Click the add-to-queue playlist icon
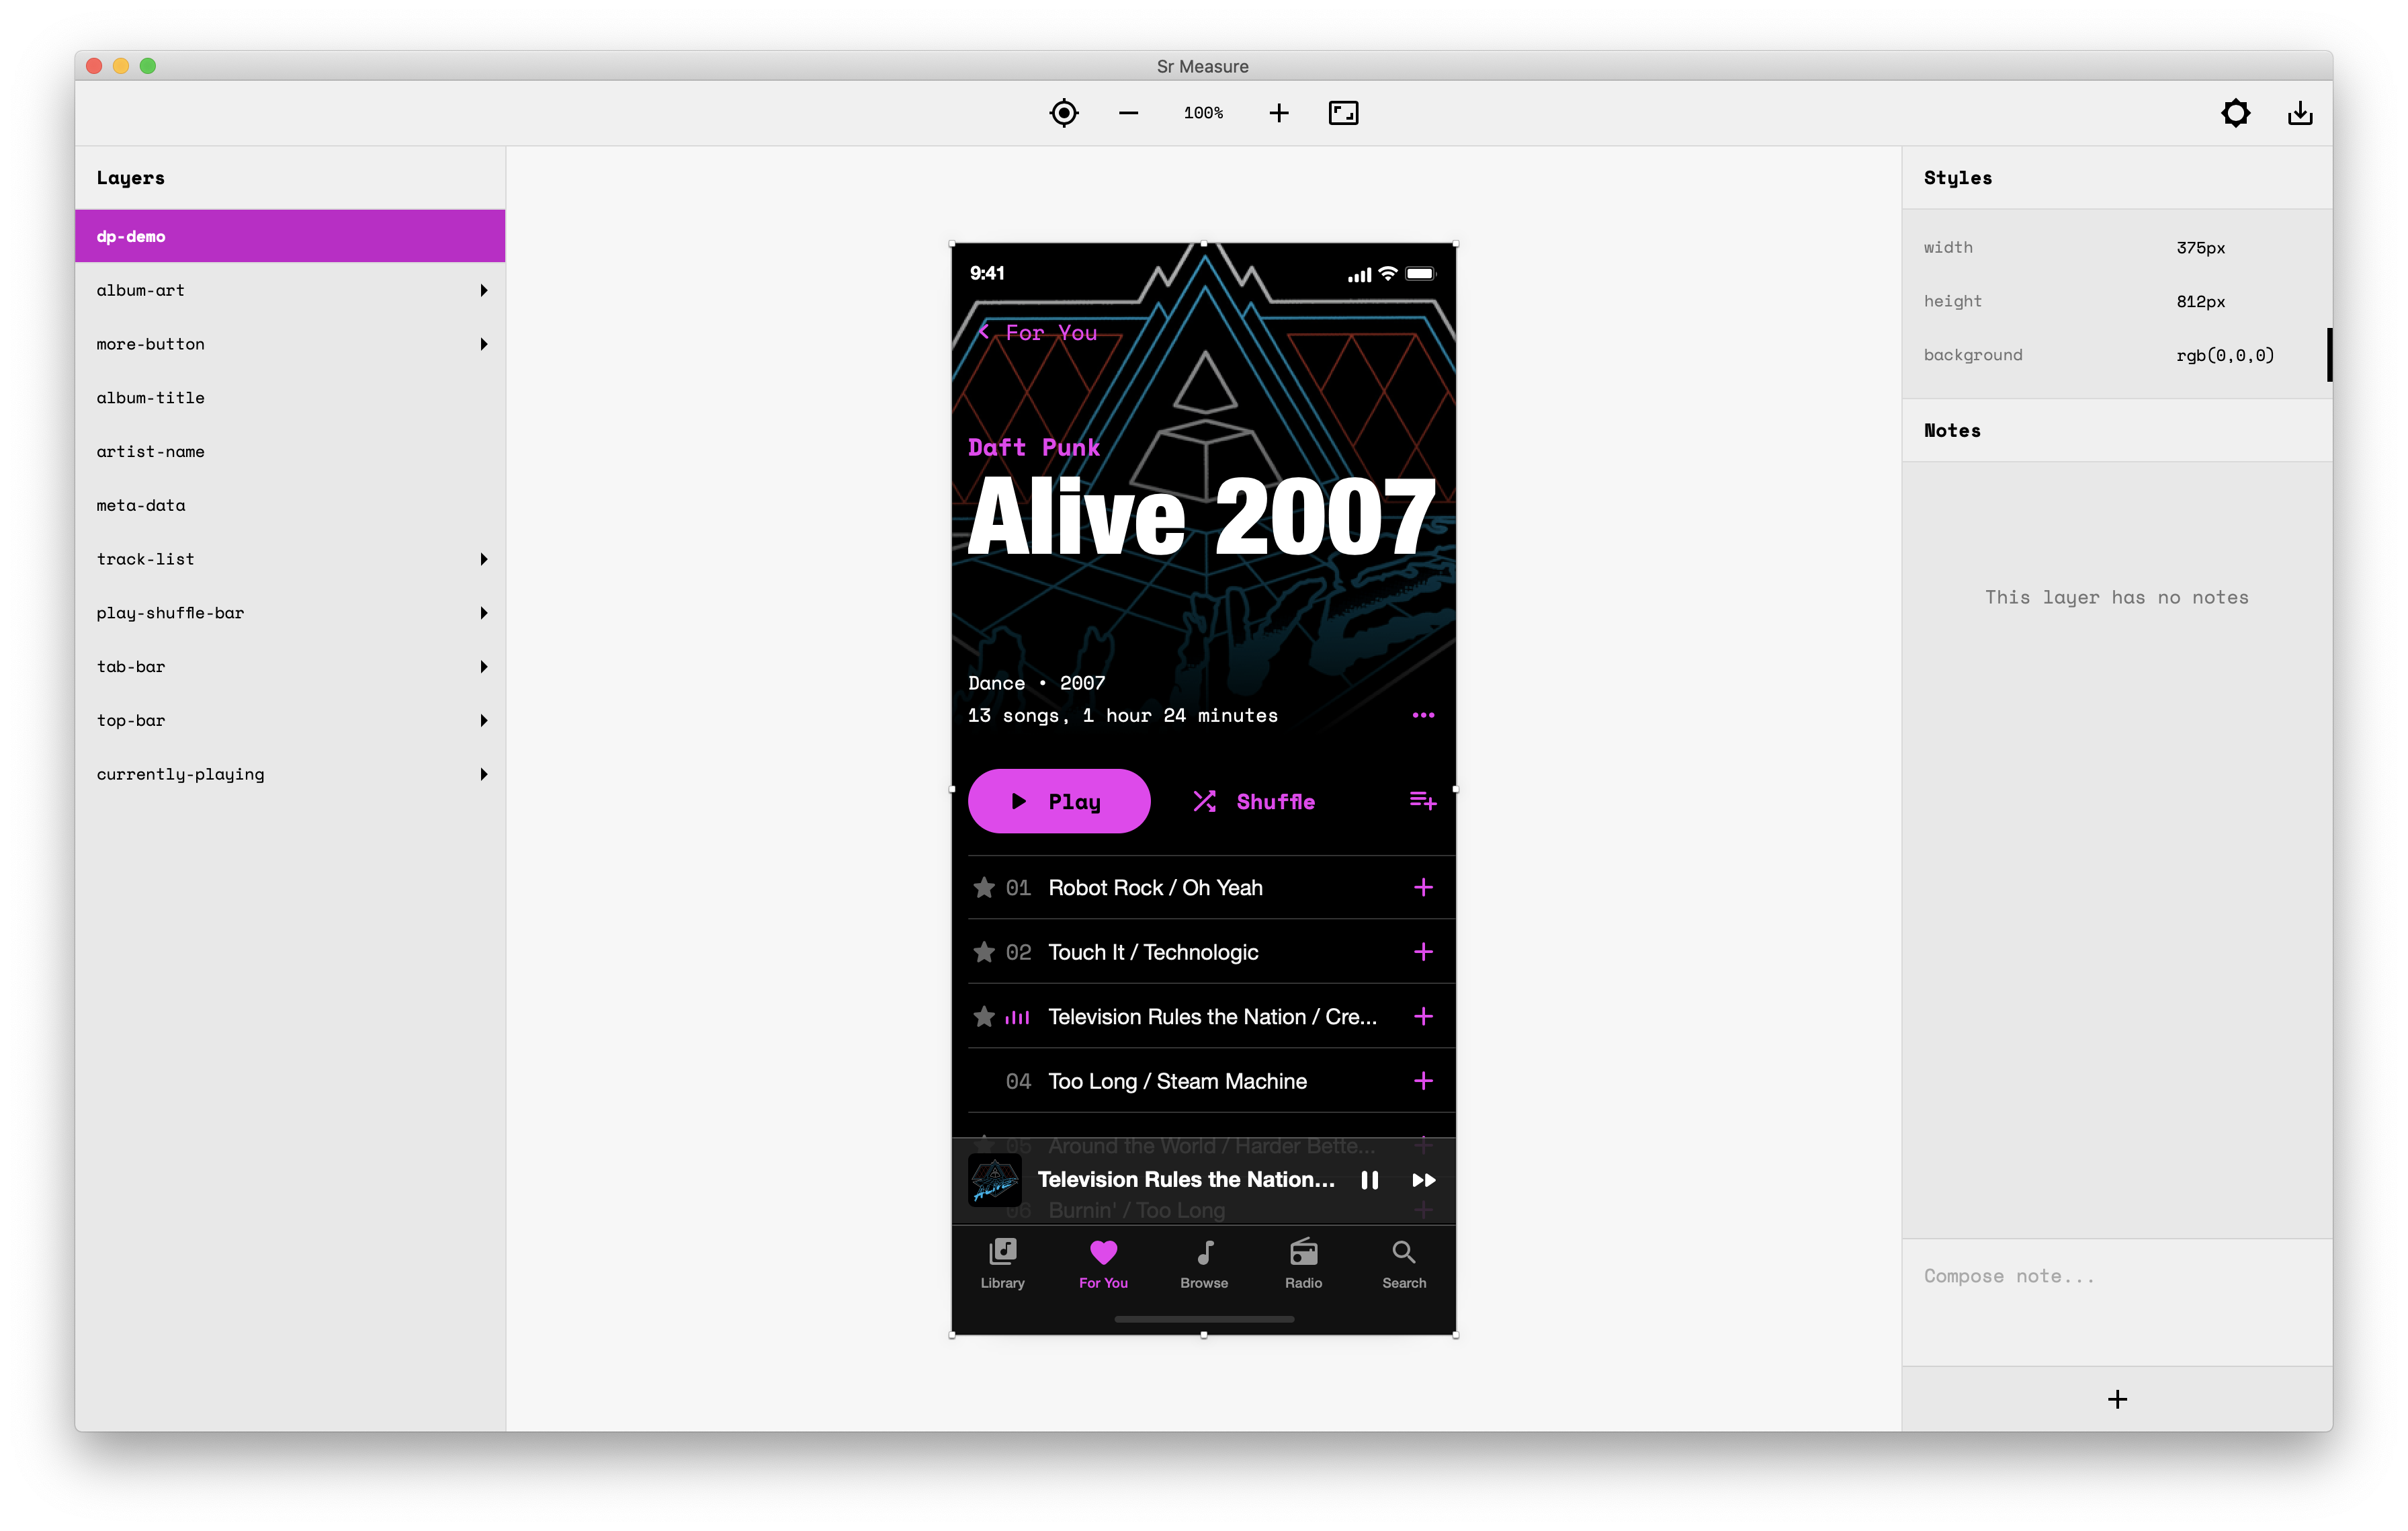The height and width of the screenshot is (1531, 2408). click(x=1422, y=801)
